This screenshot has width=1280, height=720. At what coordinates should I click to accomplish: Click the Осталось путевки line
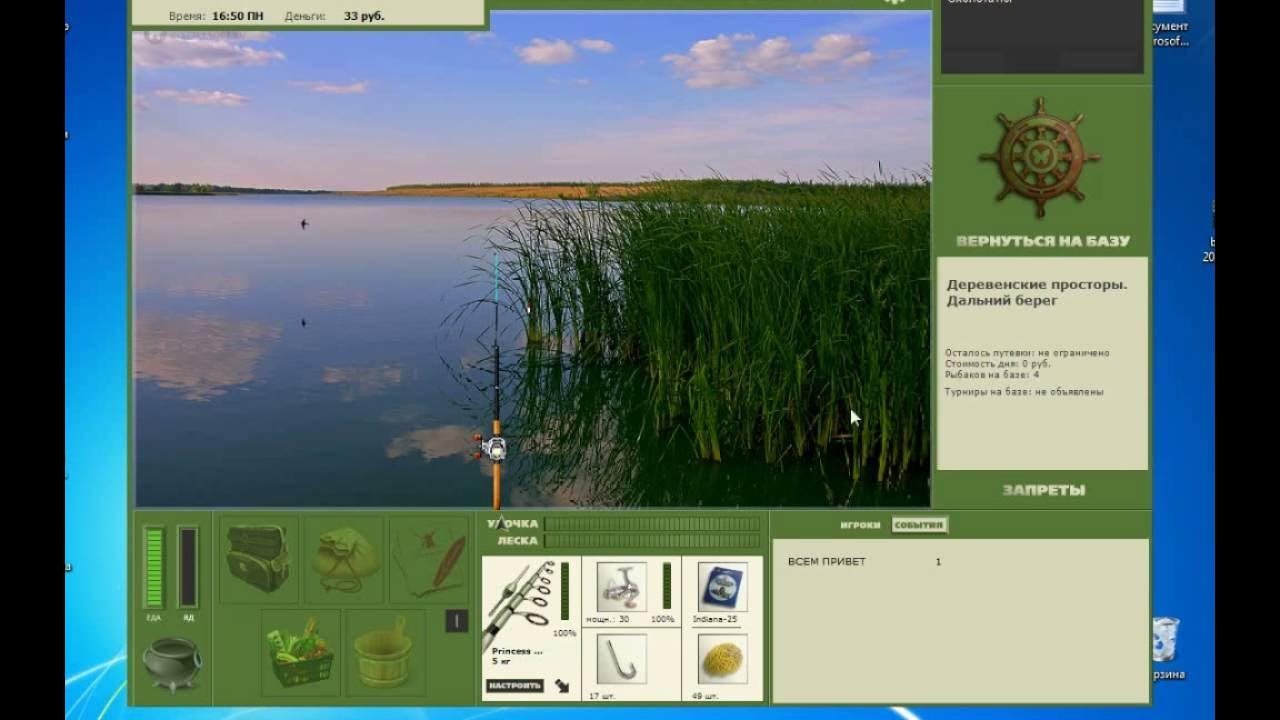coord(1027,353)
